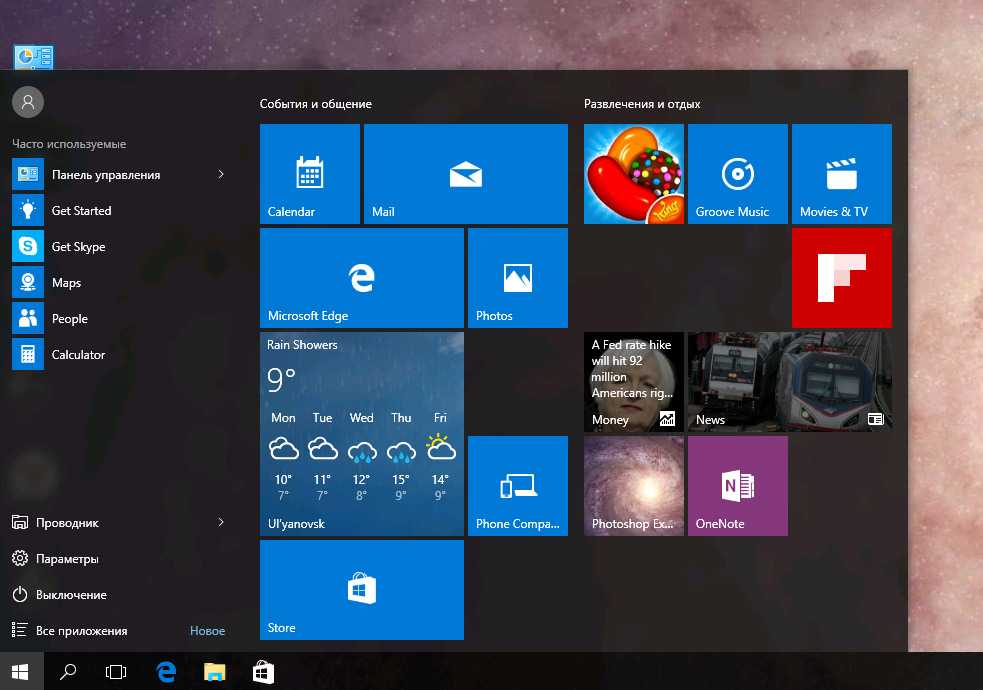Open the Weather tile for Ul'yanovsk
This screenshot has height=690, width=983.
click(361, 434)
